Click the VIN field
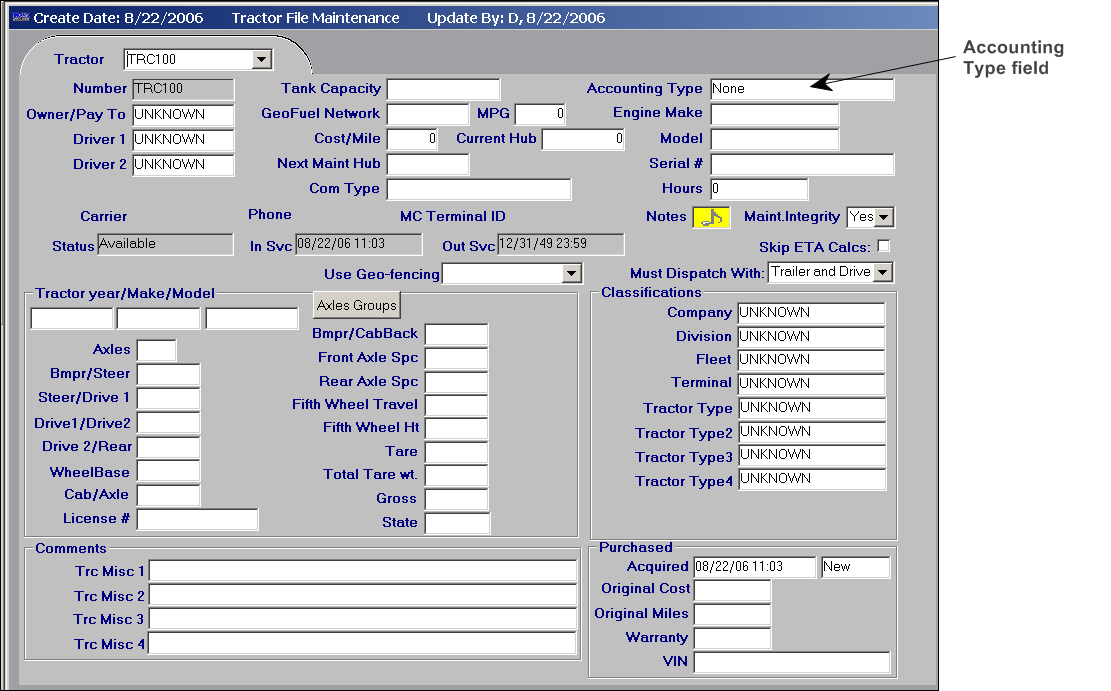 (x=791, y=663)
